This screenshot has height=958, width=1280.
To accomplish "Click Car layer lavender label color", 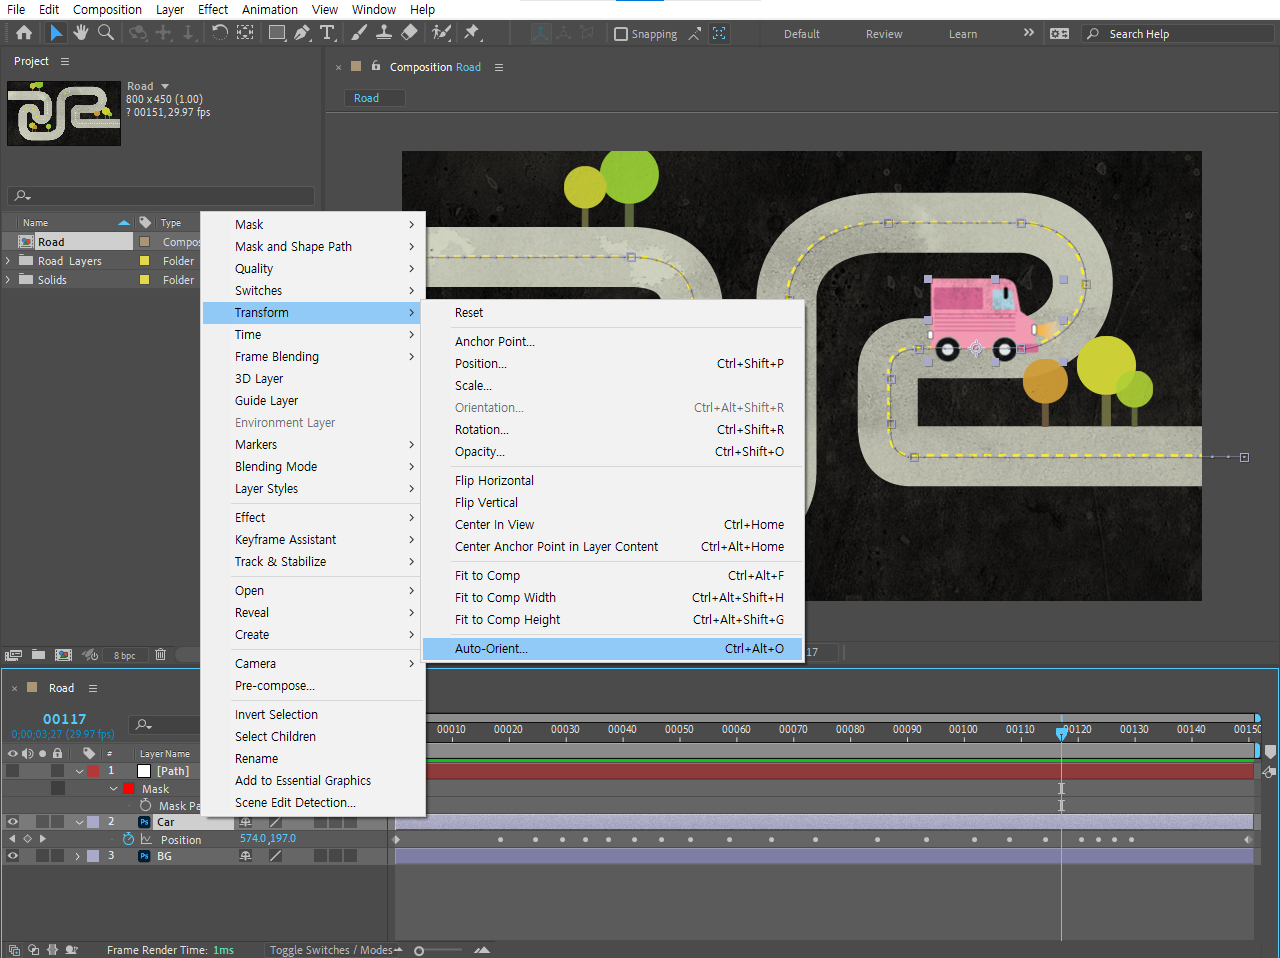I will 93,822.
